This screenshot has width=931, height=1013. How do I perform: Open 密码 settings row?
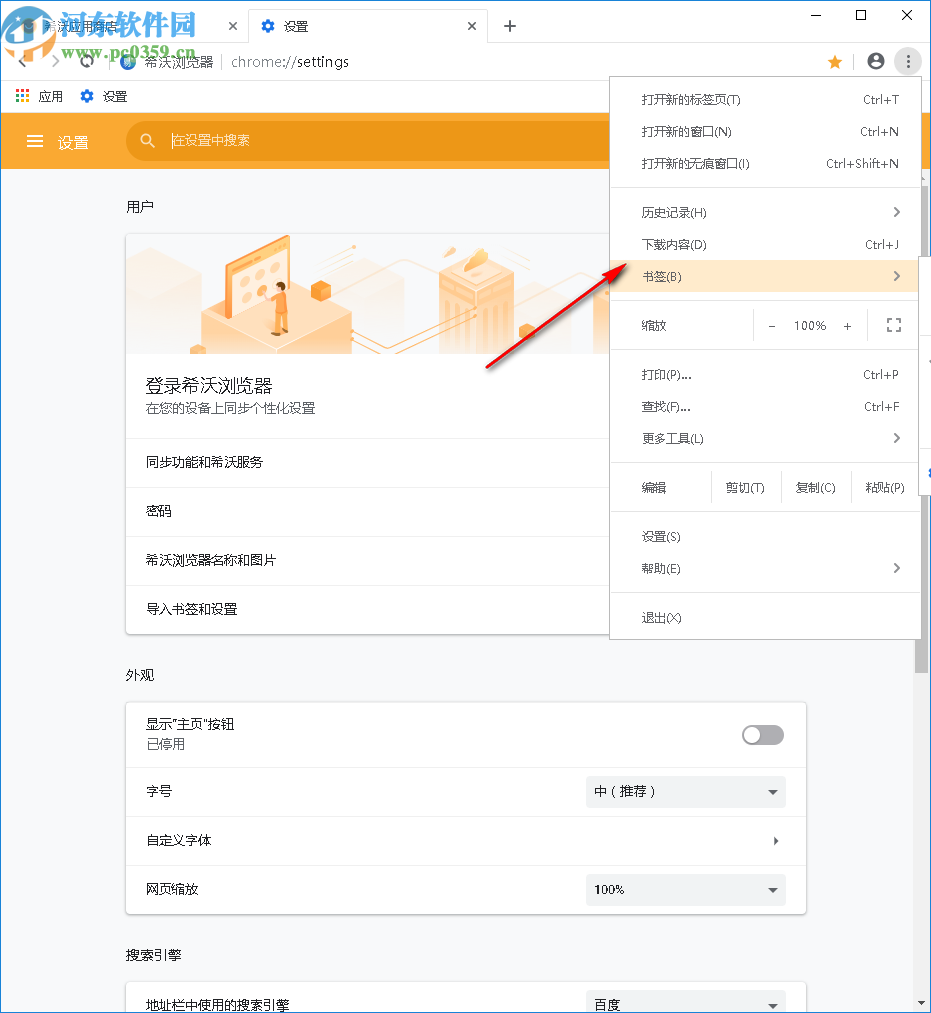point(368,512)
